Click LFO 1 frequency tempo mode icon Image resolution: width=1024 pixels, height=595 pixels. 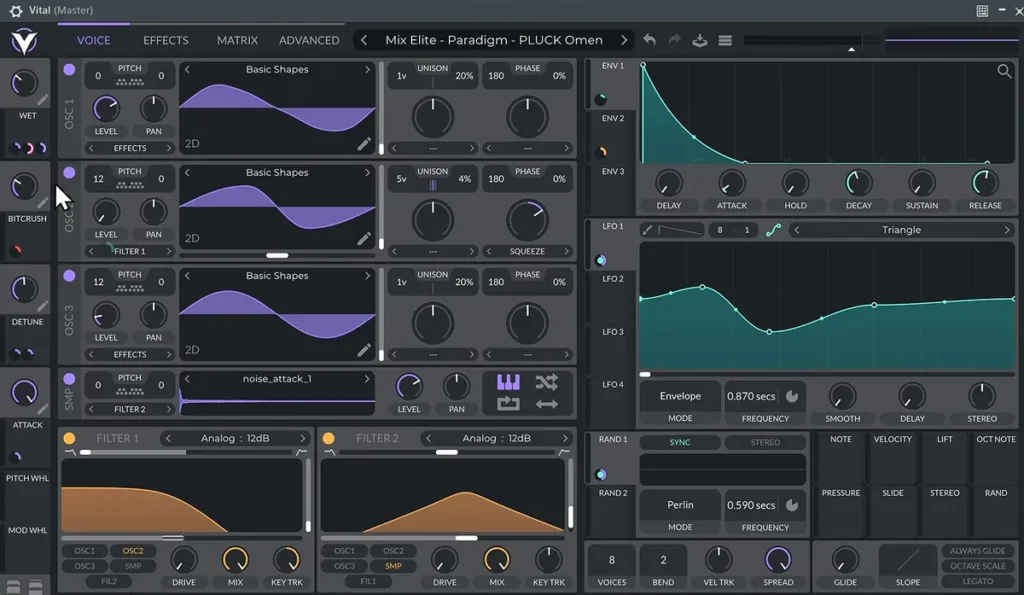792,396
